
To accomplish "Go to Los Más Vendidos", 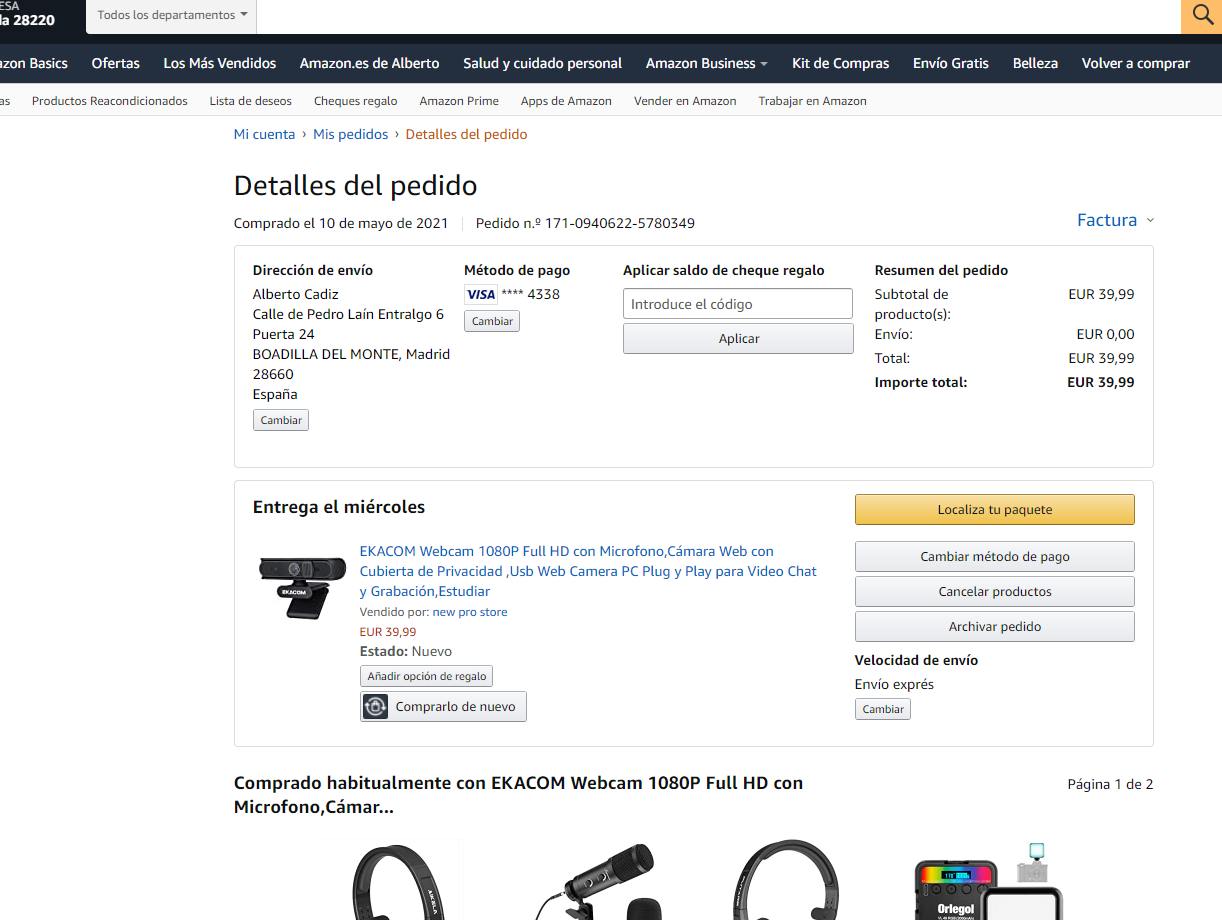I will coord(220,63).
